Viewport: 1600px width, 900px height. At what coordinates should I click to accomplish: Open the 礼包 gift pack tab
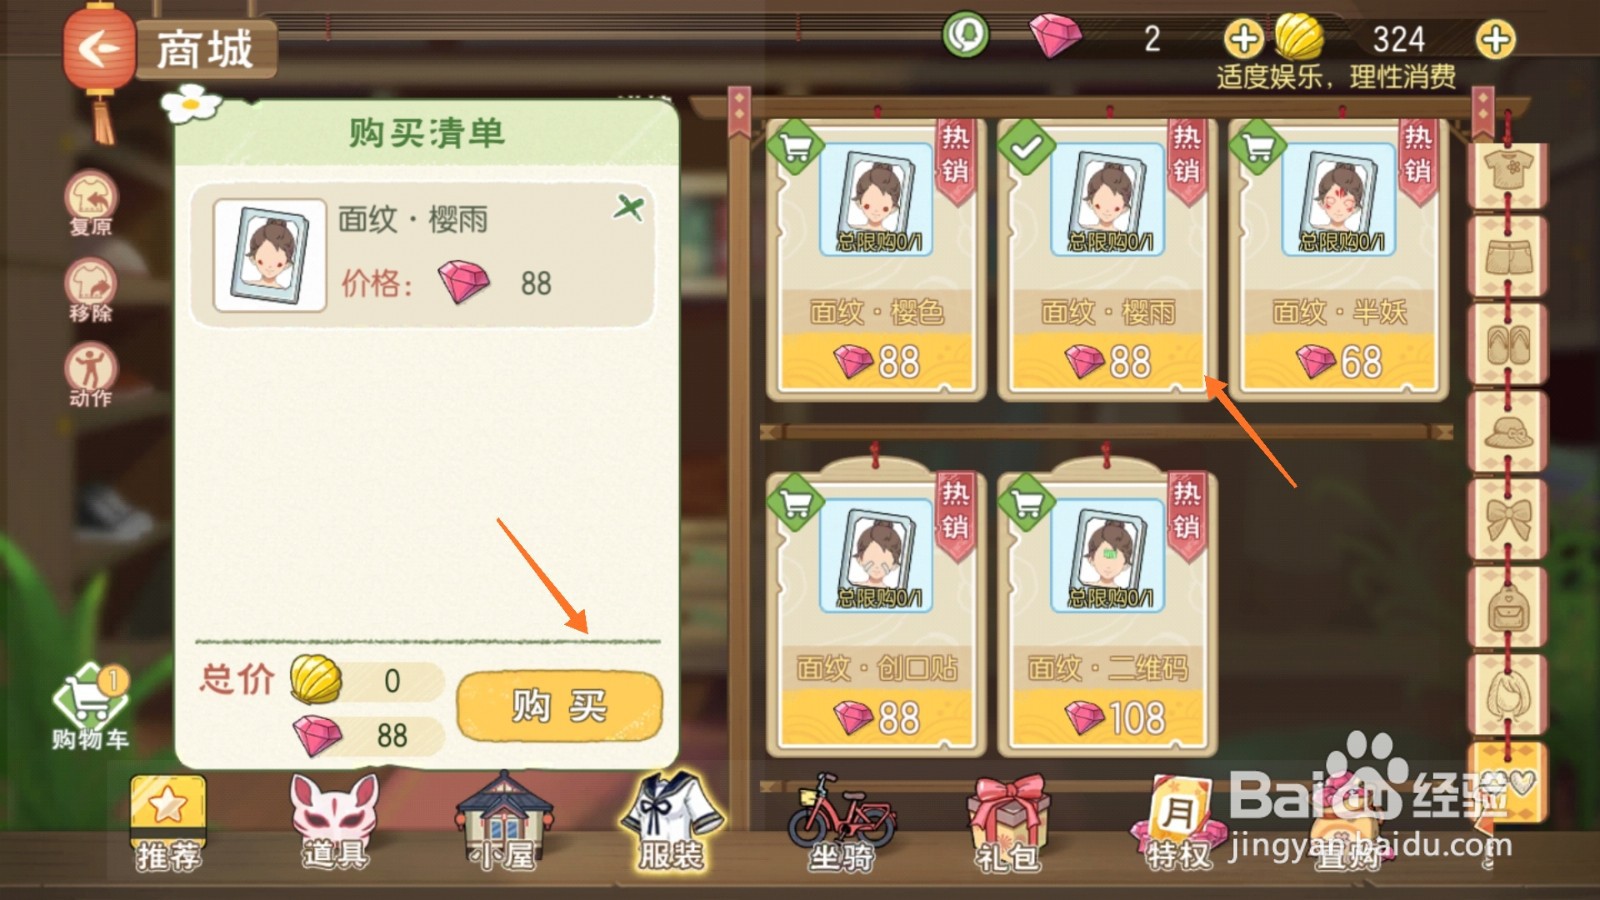[1009, 822]
